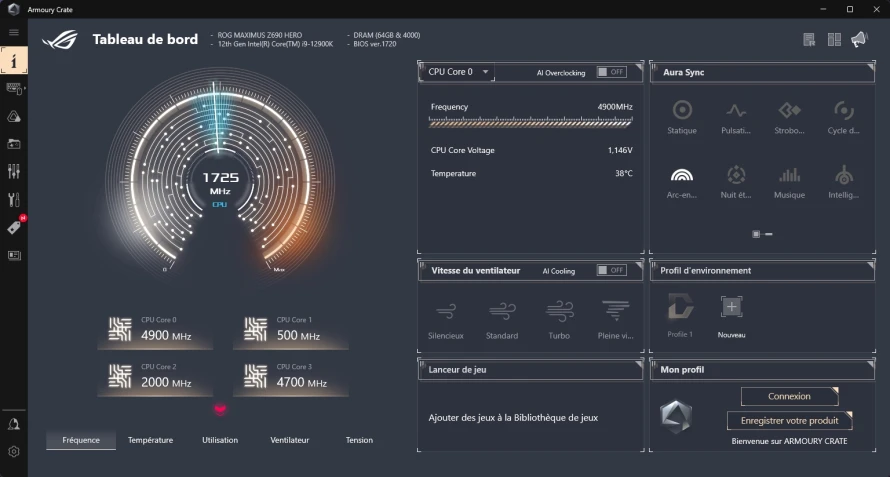This screenshot has height=477, width=890.
Task: Click the Mon profil avatar logo
Action: (676, 416)
